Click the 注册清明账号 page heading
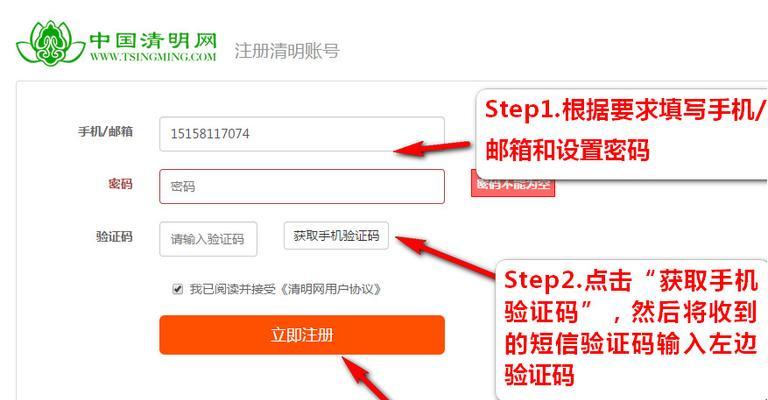Image resolution: width=768 pixels, height=400 pixels. [x=287, y=51]
